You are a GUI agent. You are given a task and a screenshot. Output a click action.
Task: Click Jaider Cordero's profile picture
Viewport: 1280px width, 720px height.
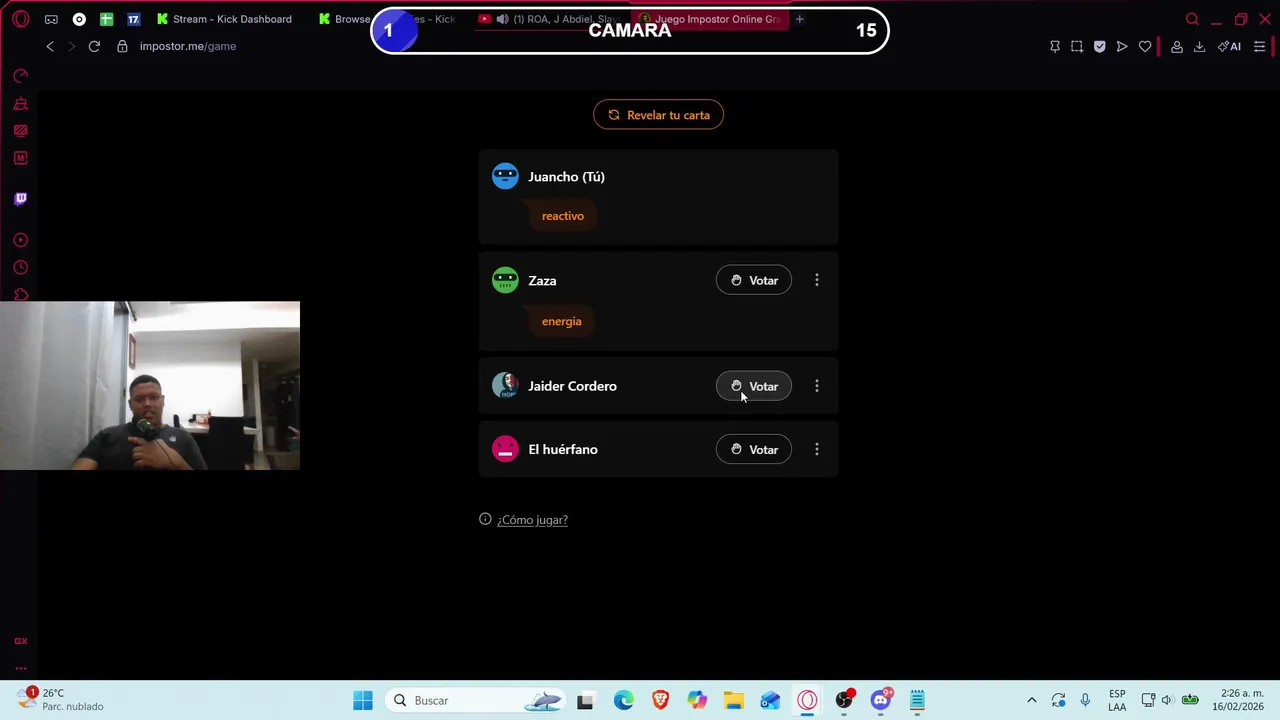coord(505,386)
